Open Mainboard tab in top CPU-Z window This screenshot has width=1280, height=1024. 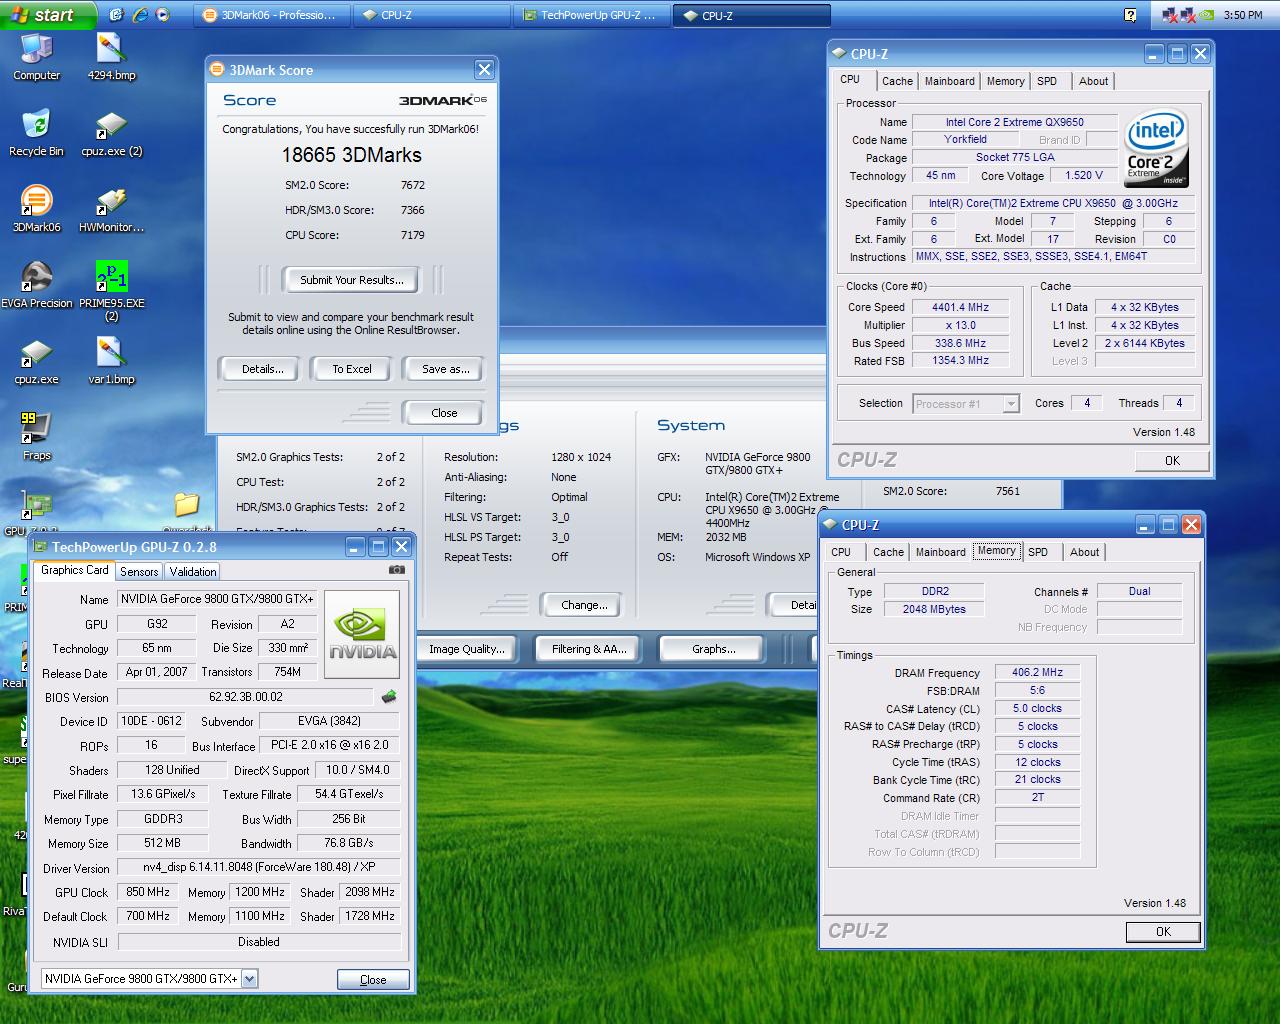(x=949, y=82)
